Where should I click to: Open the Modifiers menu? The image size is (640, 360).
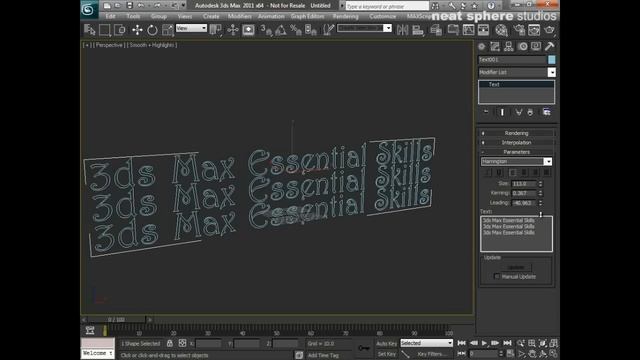point(240,16)
